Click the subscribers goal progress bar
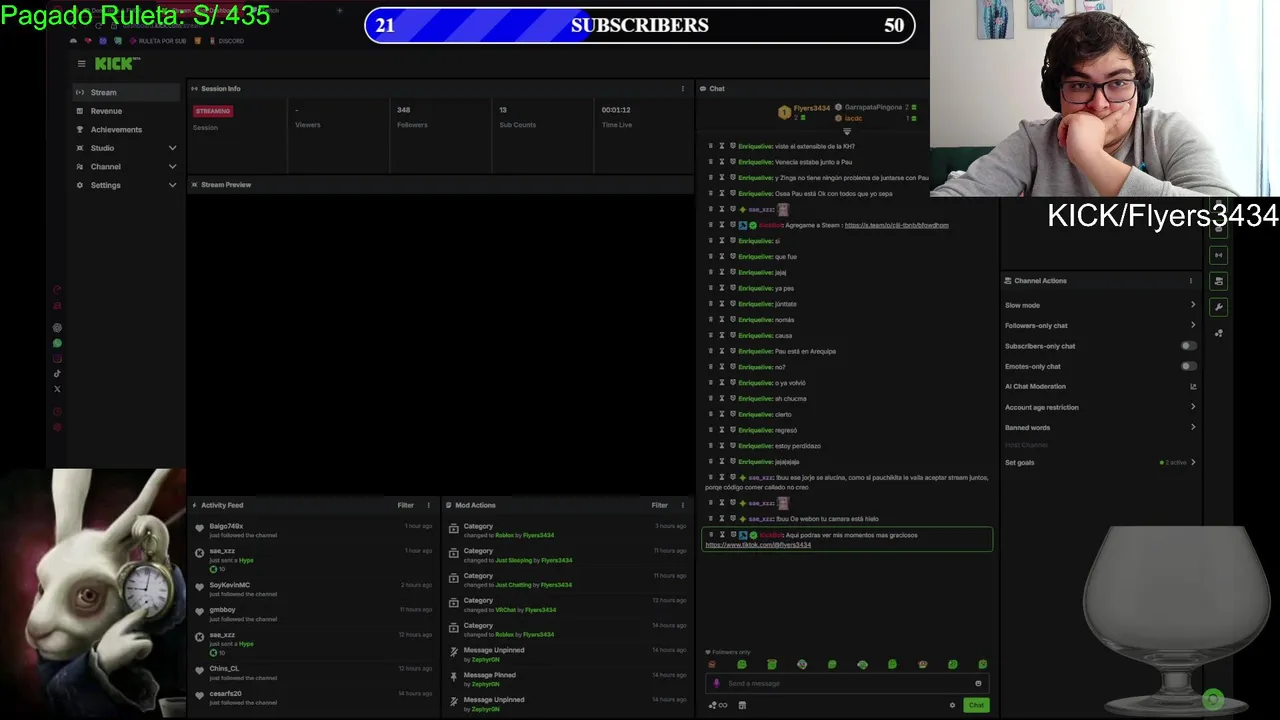 click(x=640, y=26)
